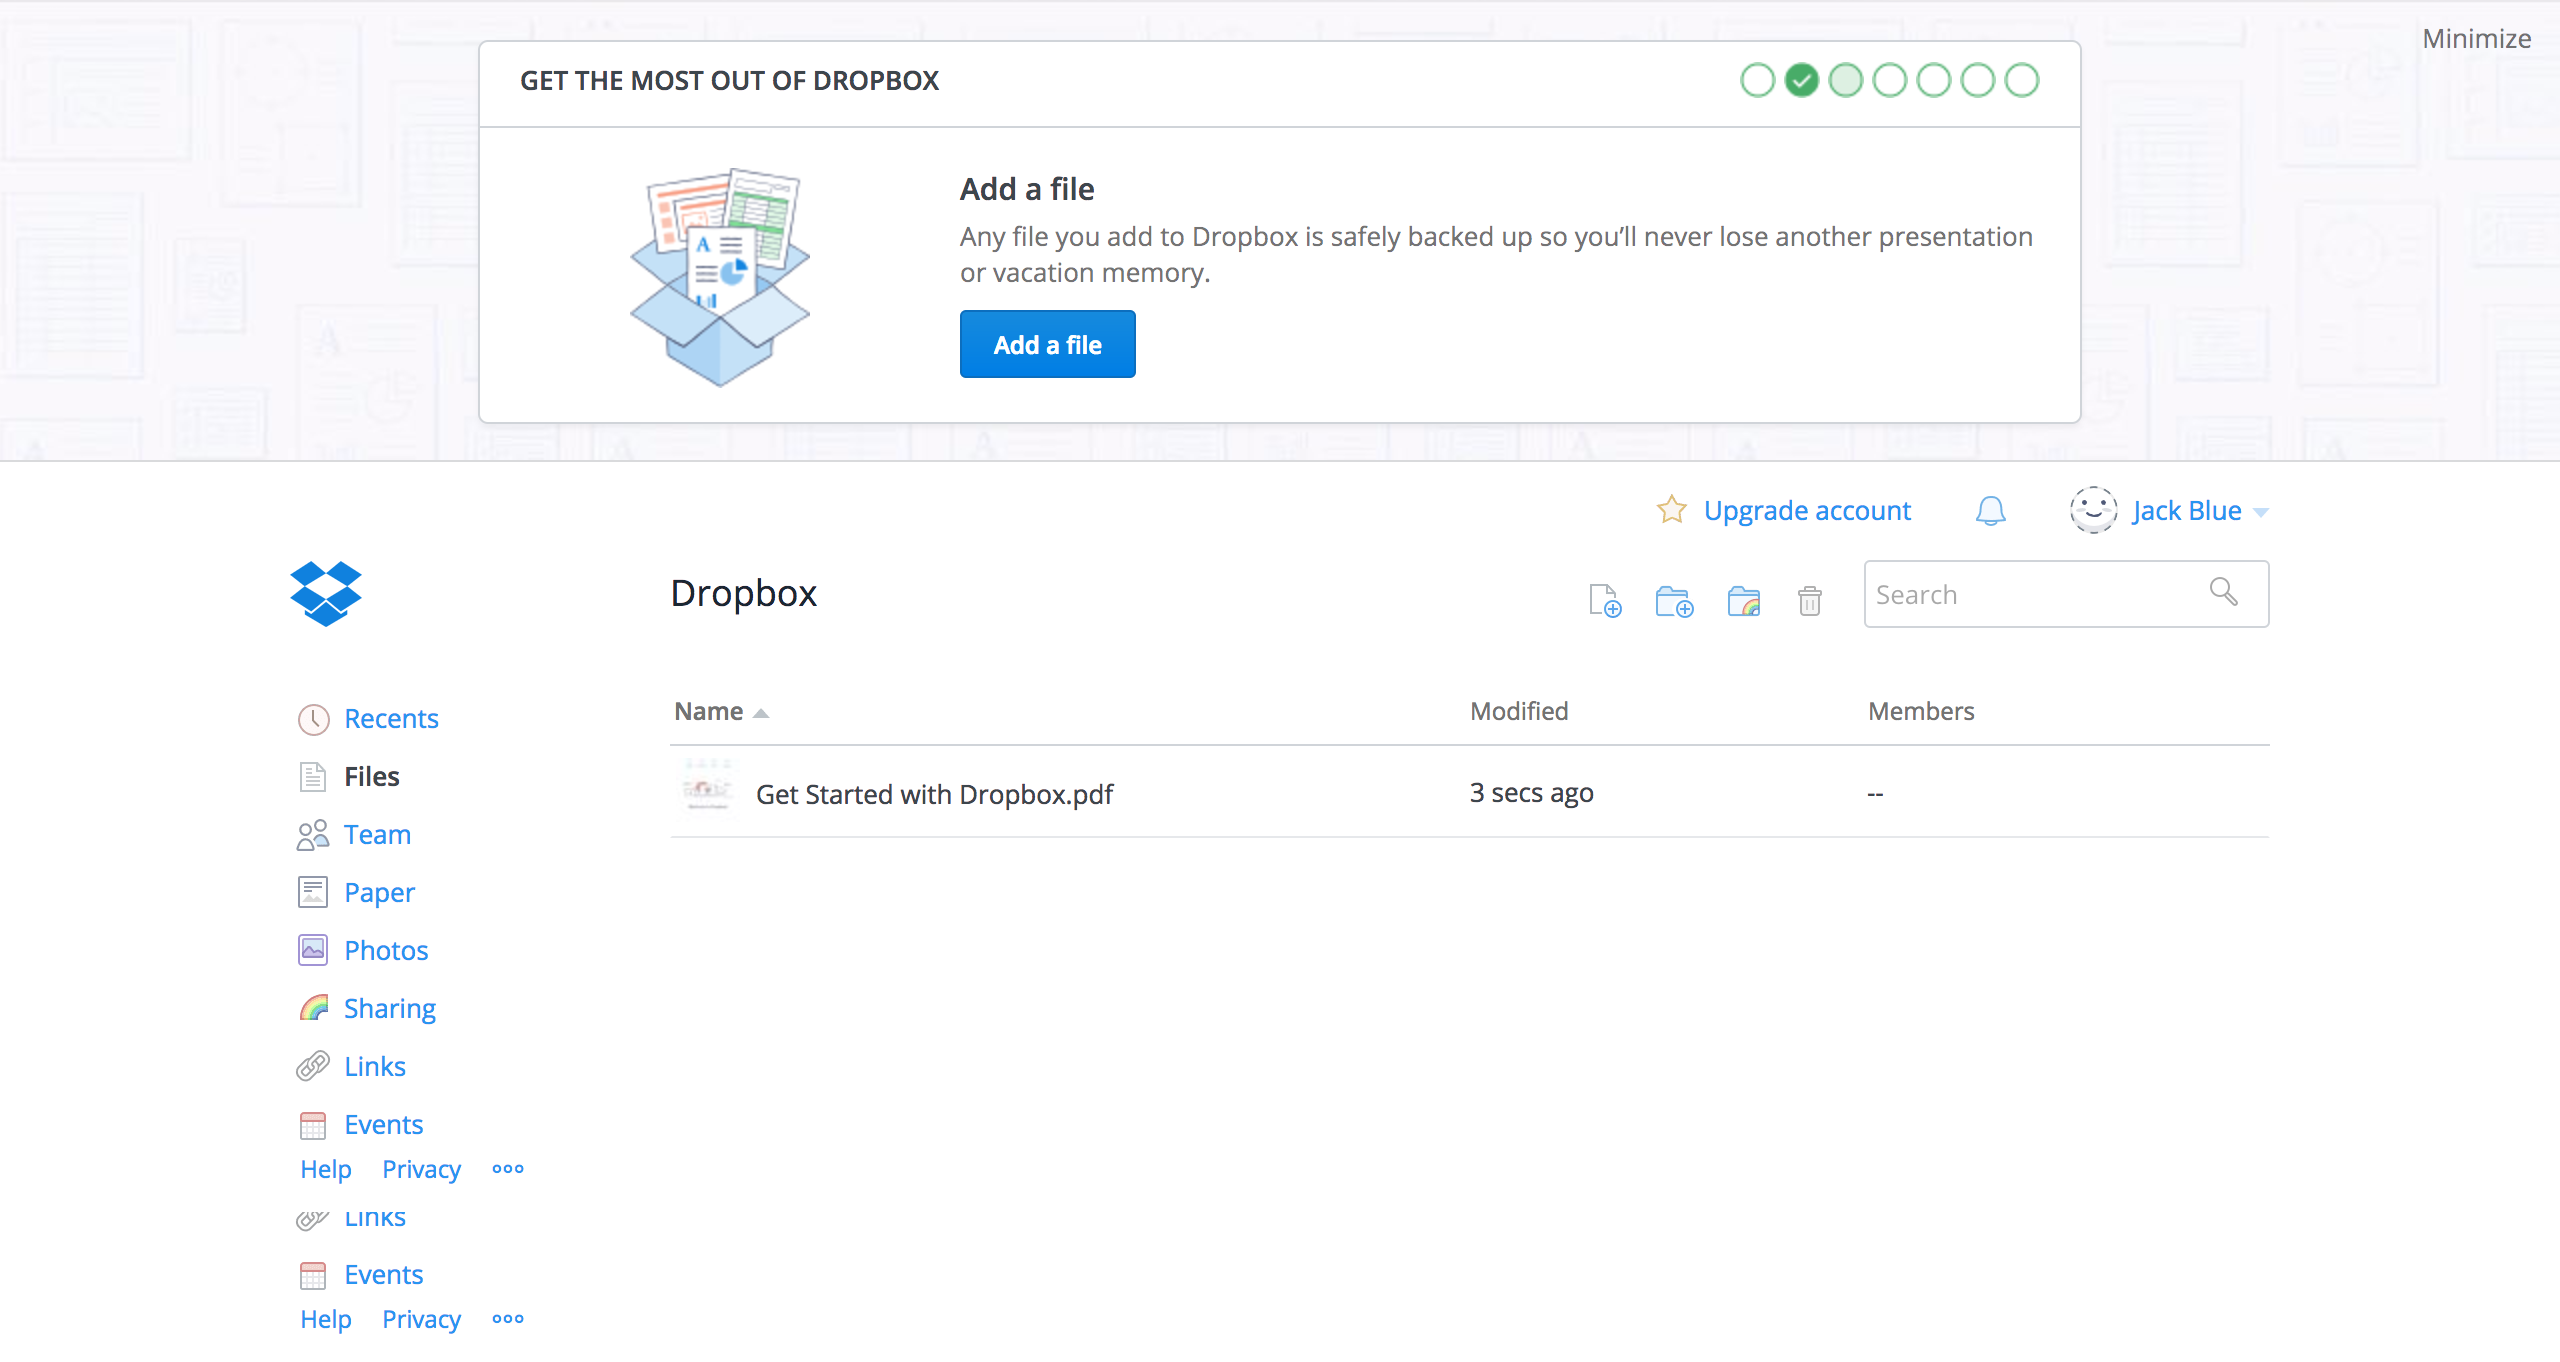Click the new shared folder icon
This screenshot has height=1362, width=2560.
click(1743, 601)
